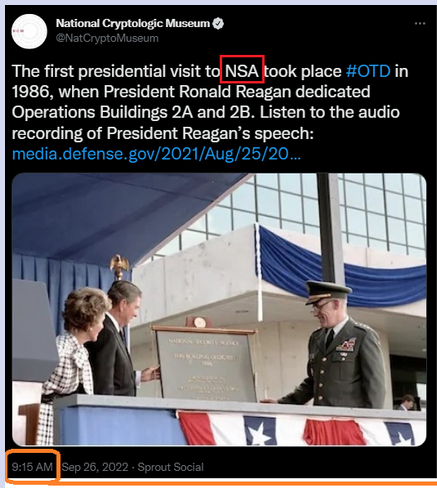Screen dimensions: 437x488
Task: Click the Sep 26, 2022 date
Action: 95,467
